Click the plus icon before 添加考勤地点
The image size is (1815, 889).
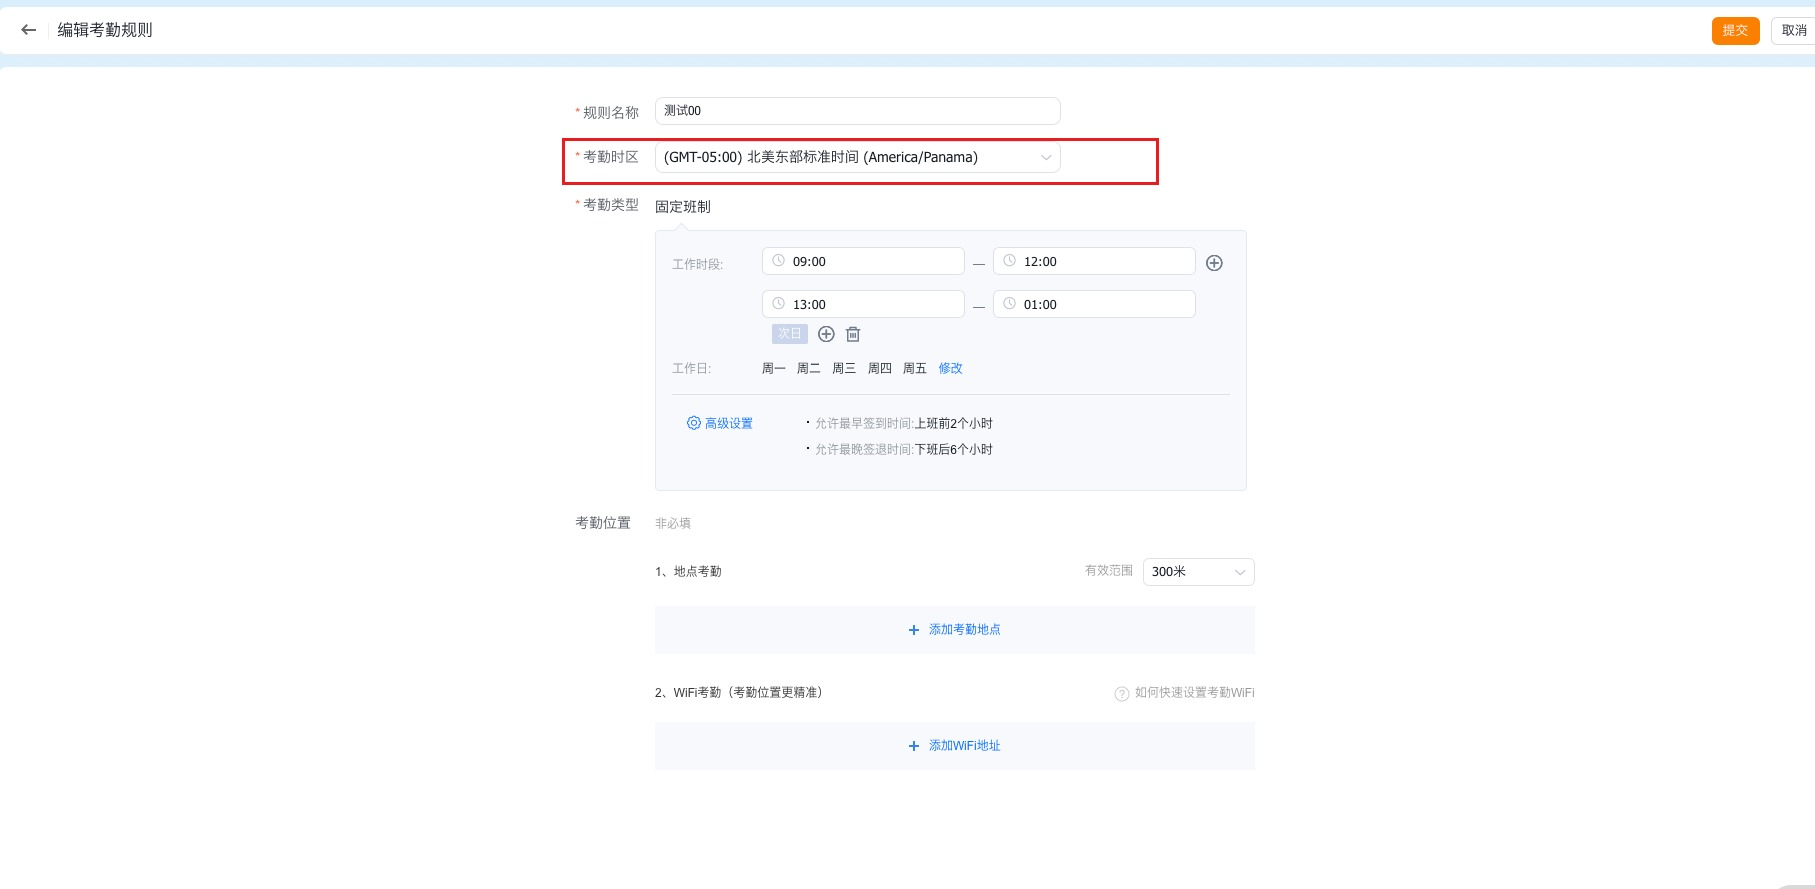(x=913, y=630)
